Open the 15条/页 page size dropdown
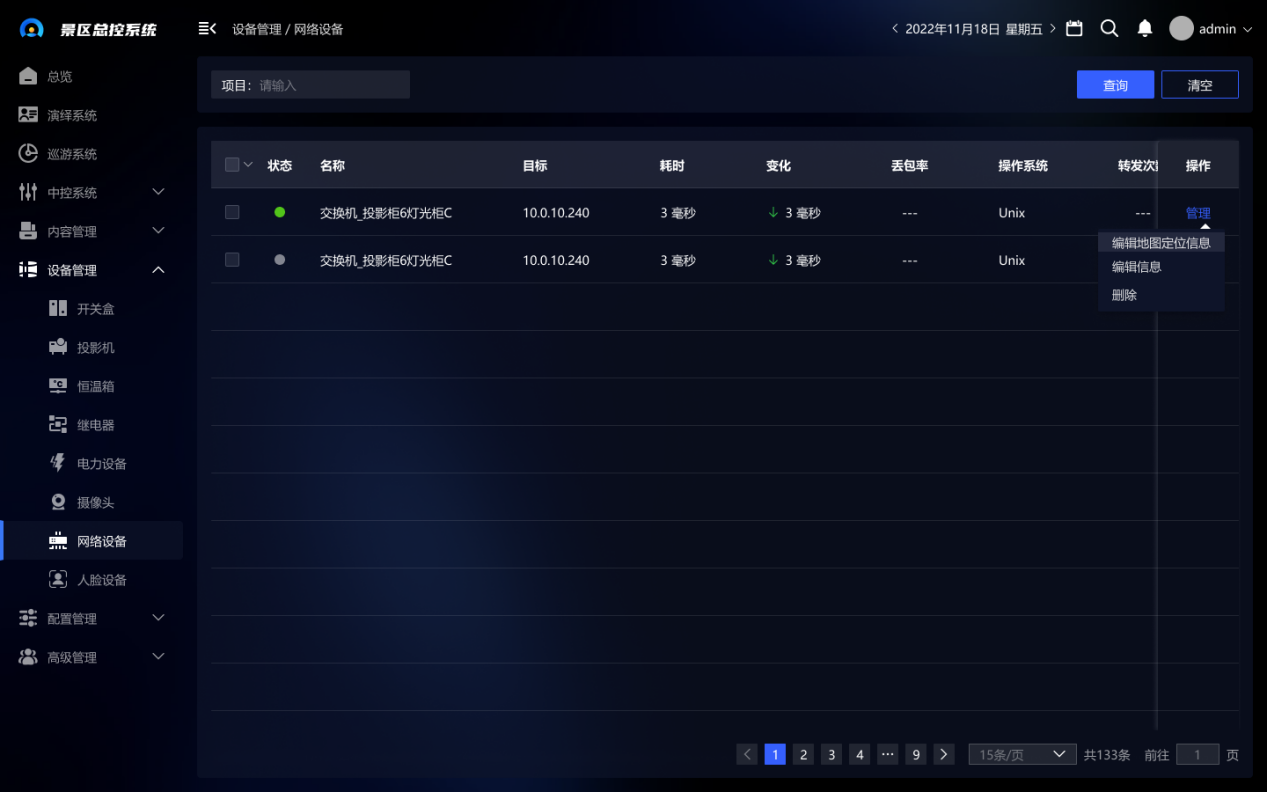 (x=1021, y=755)
